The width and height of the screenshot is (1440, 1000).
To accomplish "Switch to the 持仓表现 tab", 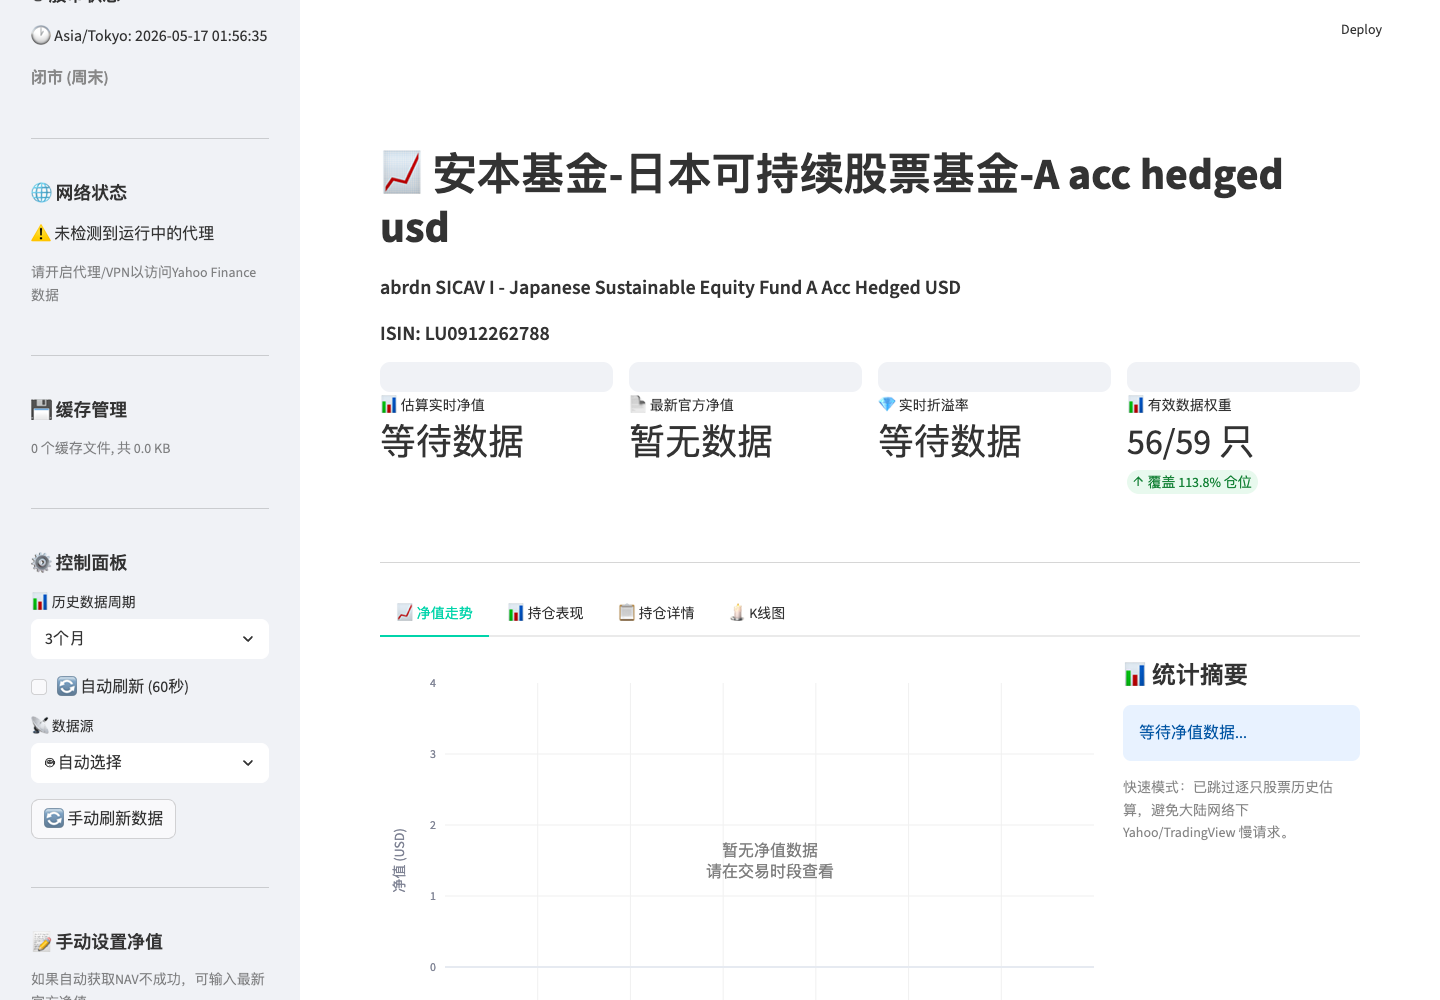I will (x=545, y=613).
